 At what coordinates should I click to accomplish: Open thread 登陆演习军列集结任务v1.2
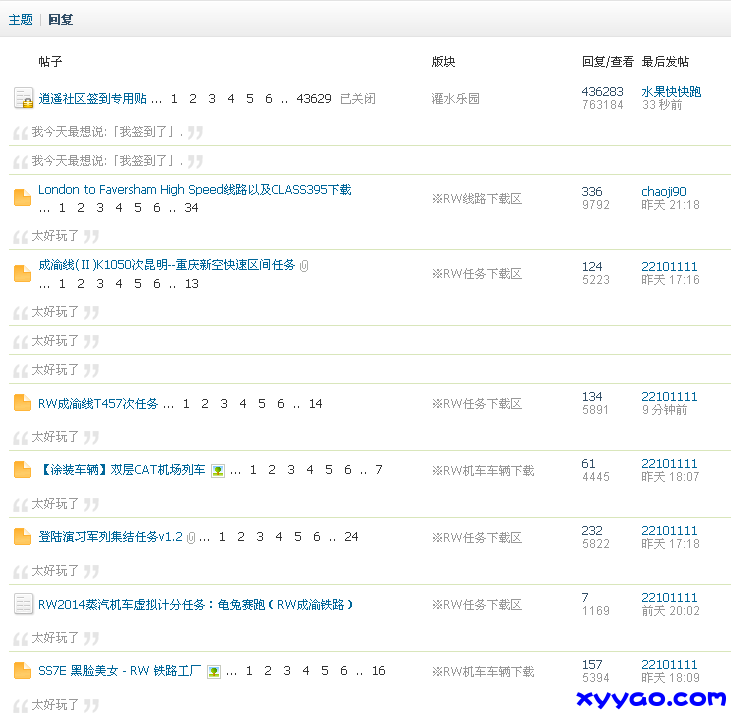(110, 537)
